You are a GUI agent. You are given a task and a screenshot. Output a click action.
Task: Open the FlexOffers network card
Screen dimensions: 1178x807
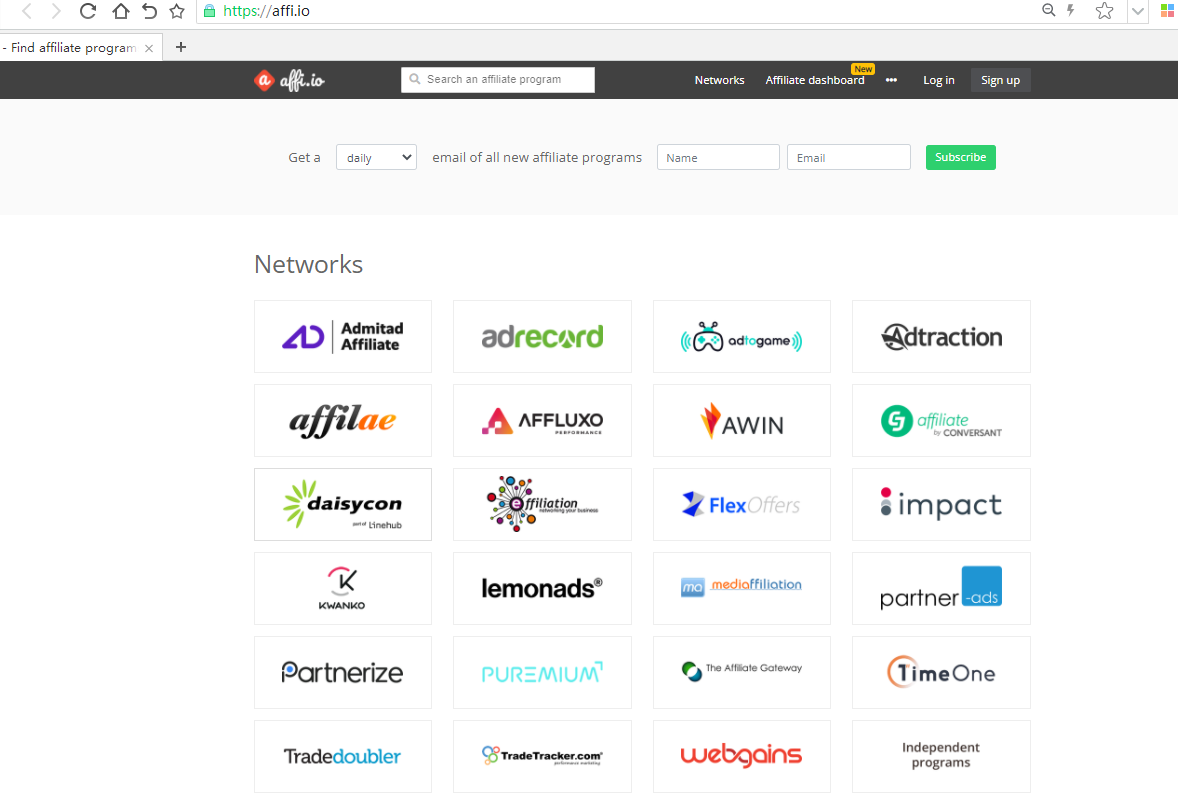742,504
